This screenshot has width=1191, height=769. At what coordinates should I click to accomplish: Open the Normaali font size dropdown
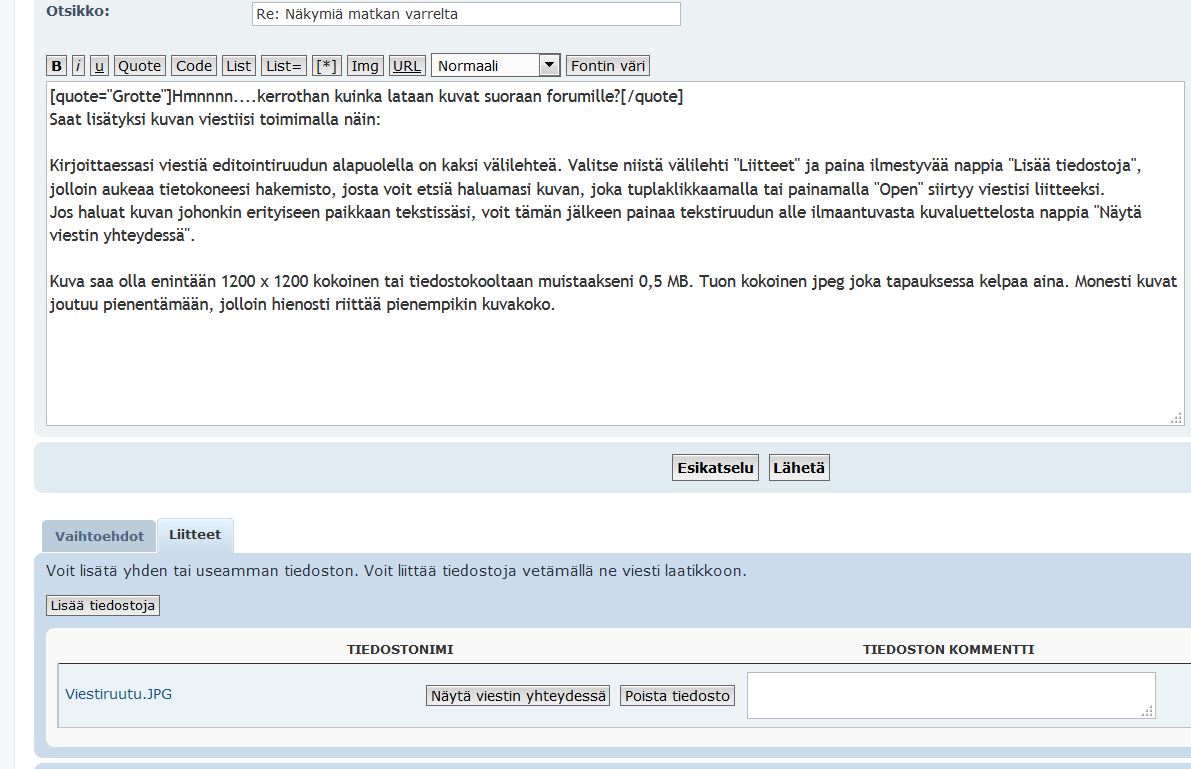tap(495, 66)
